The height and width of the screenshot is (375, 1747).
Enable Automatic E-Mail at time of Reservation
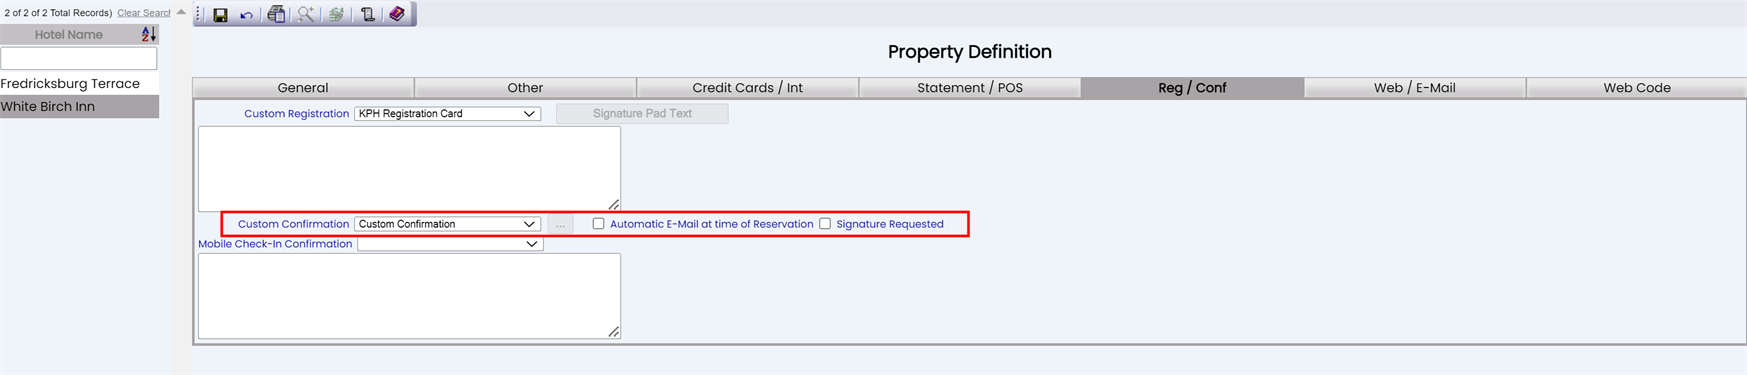[x=598, y=224]
